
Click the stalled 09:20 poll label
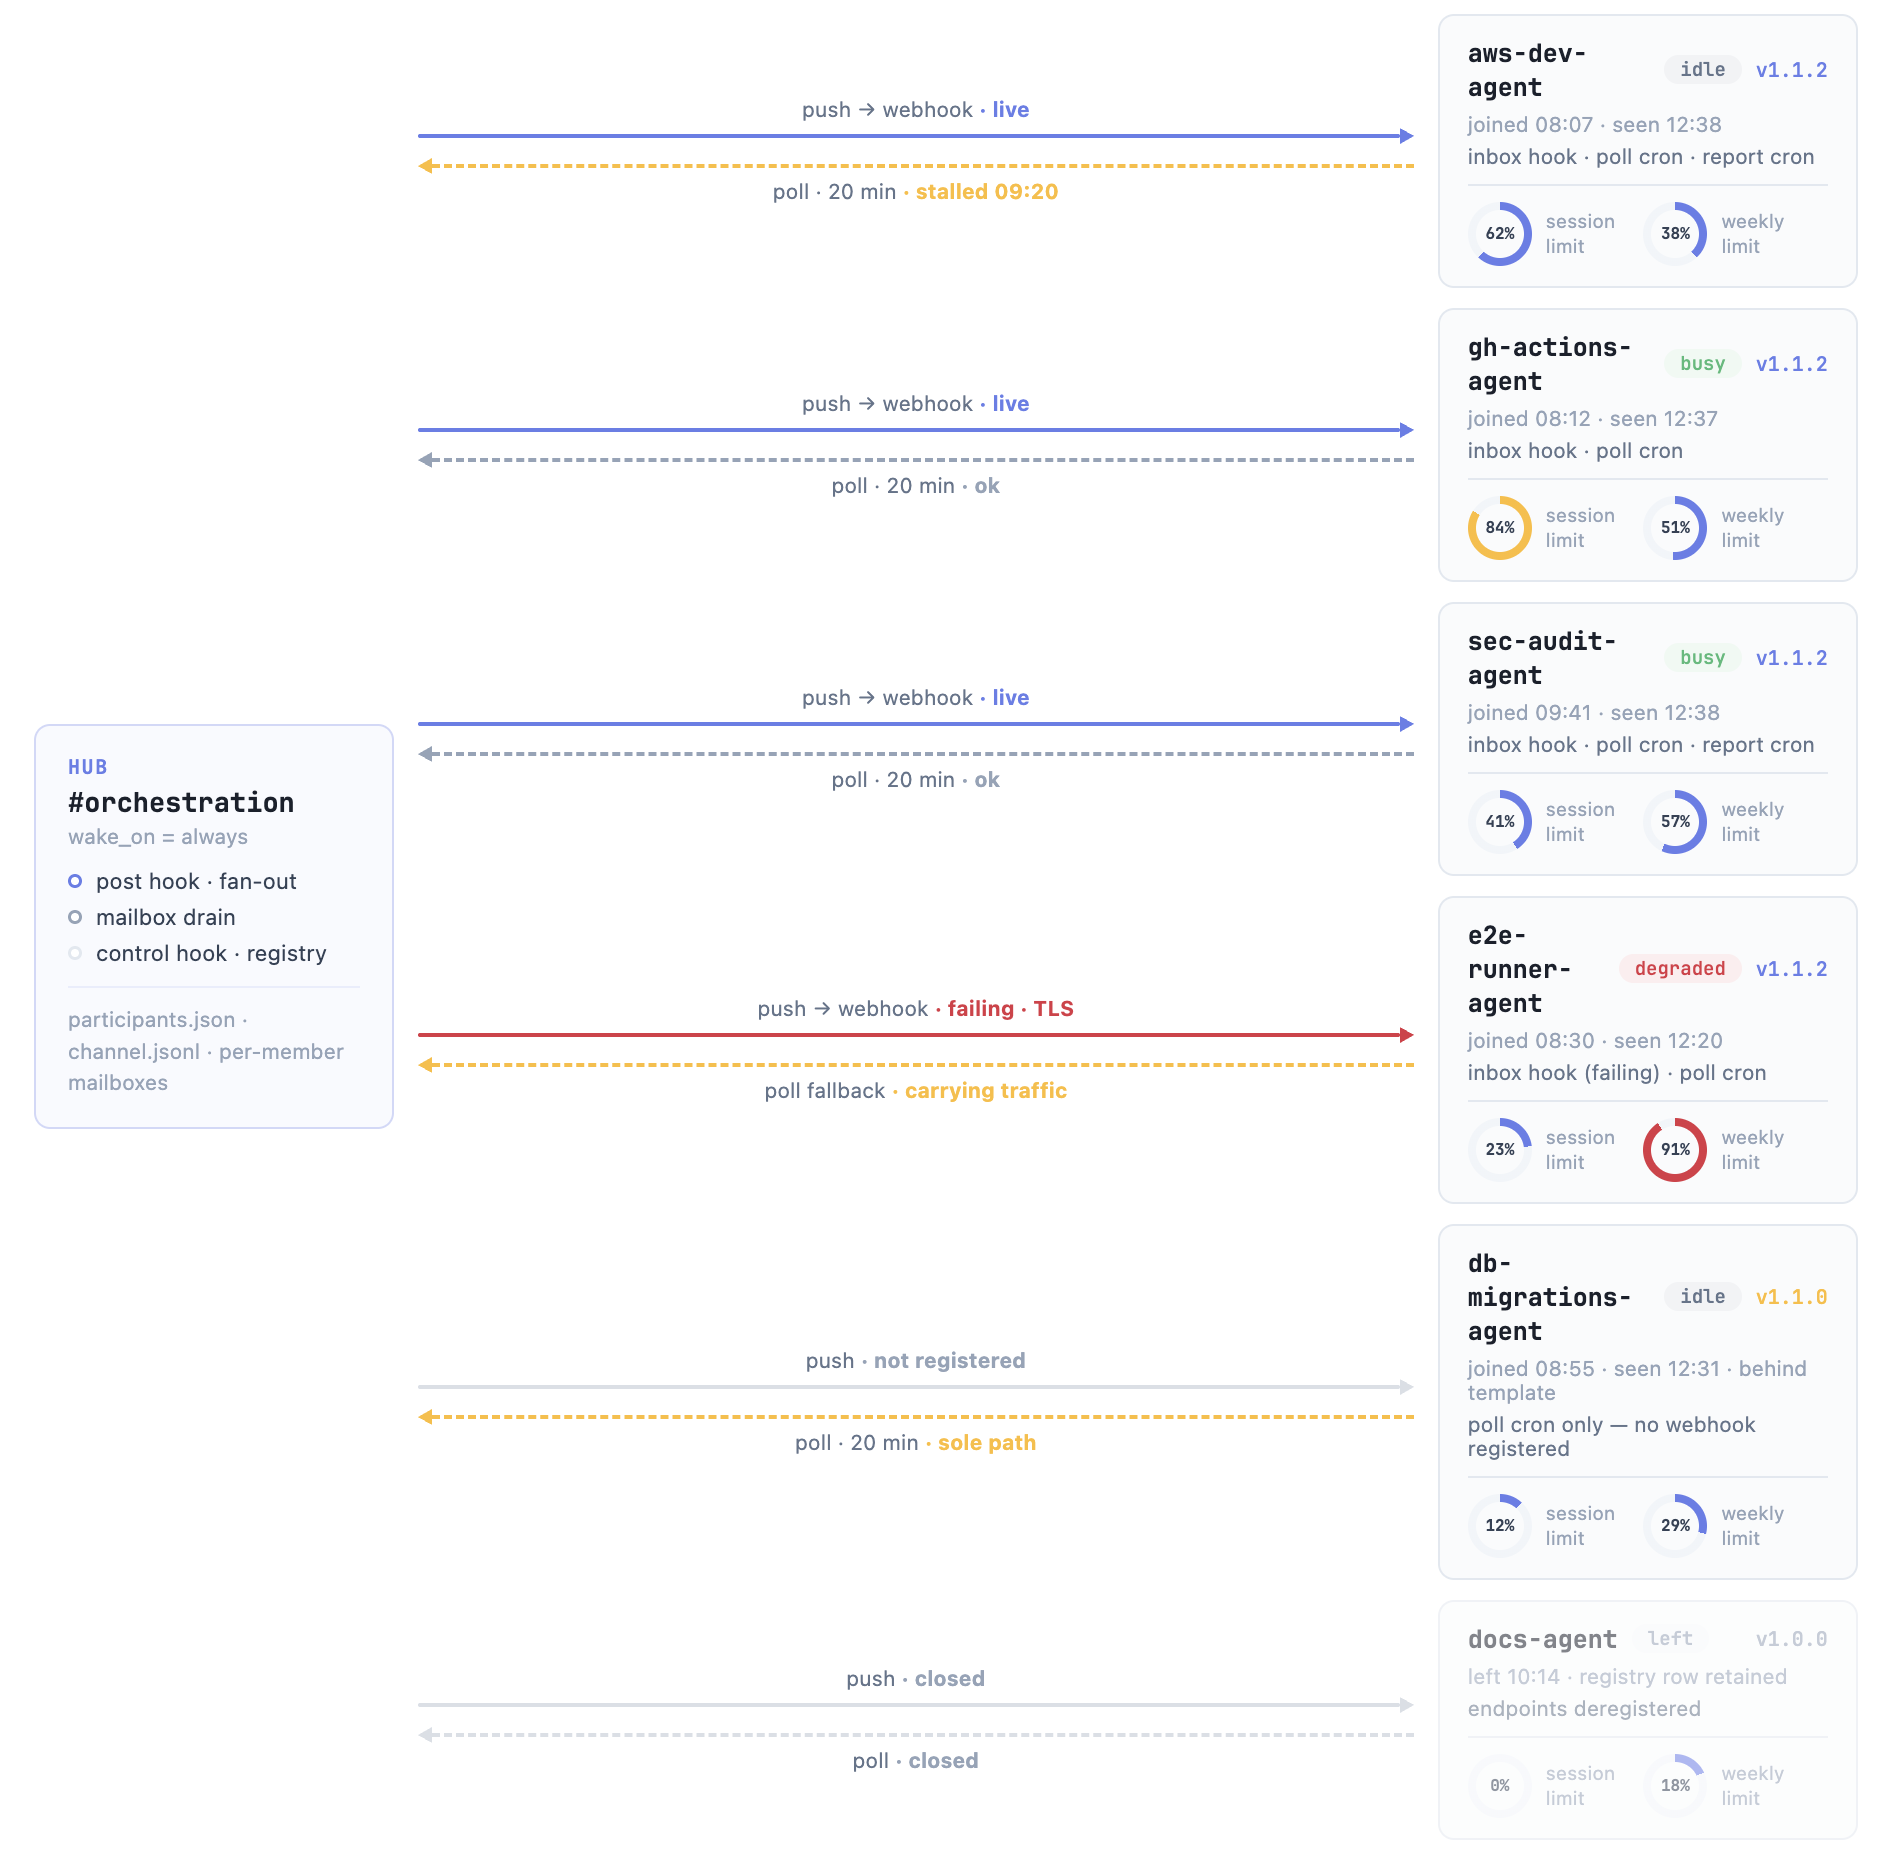click(x=986, y=192)
